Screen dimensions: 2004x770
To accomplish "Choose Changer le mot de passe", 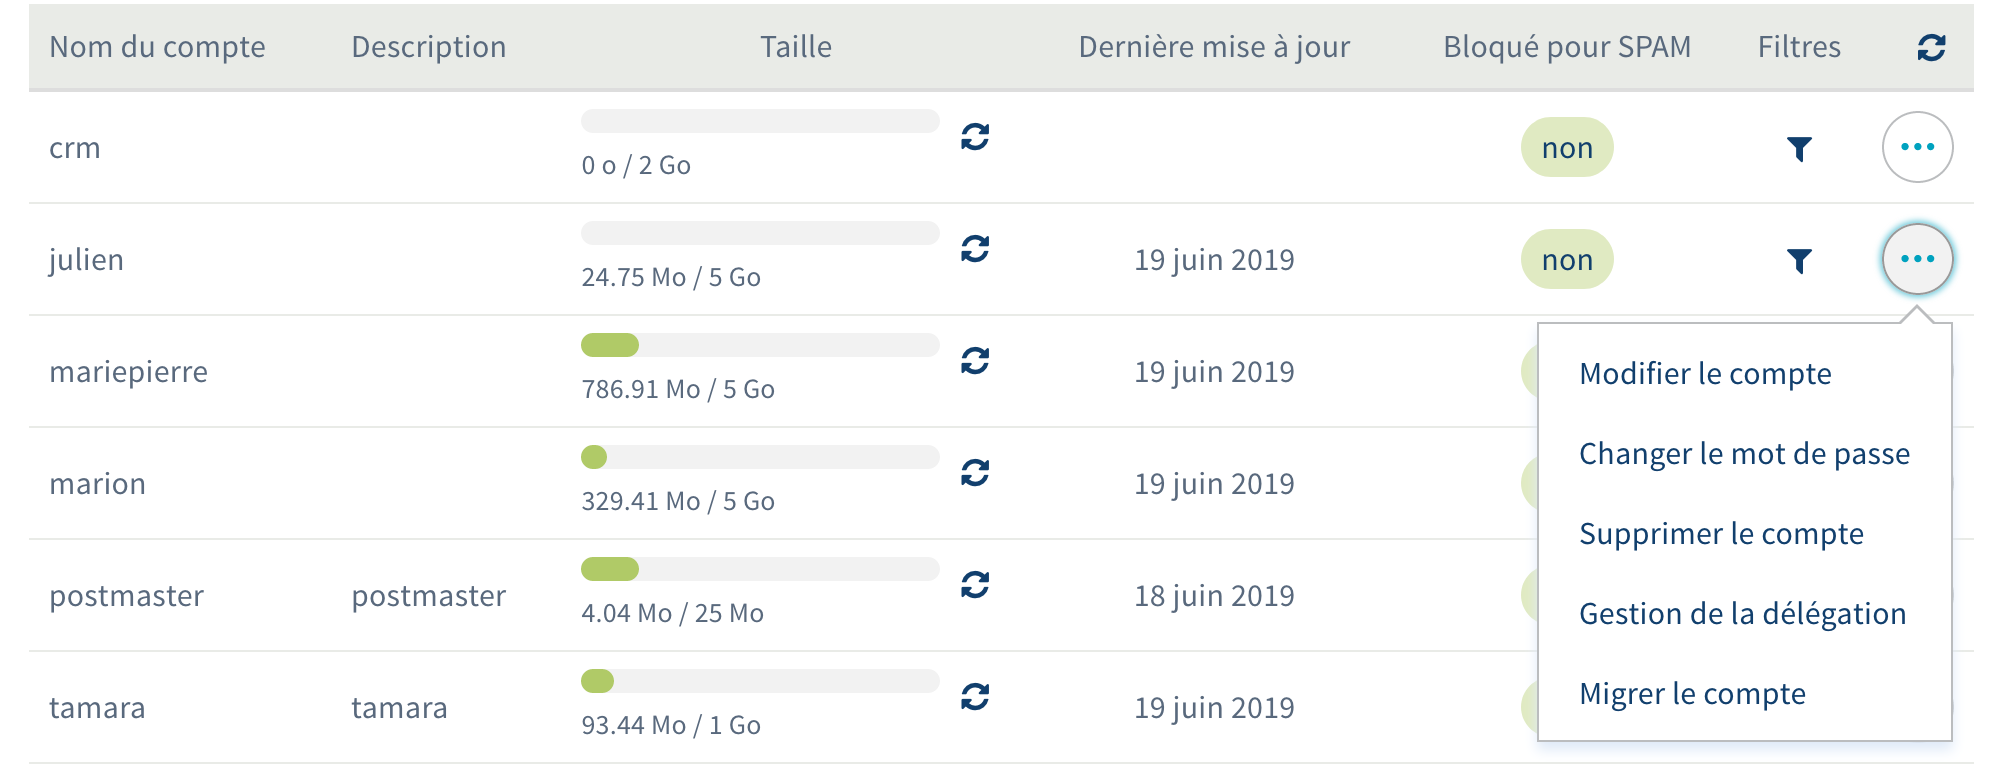I will point(1744,454).
